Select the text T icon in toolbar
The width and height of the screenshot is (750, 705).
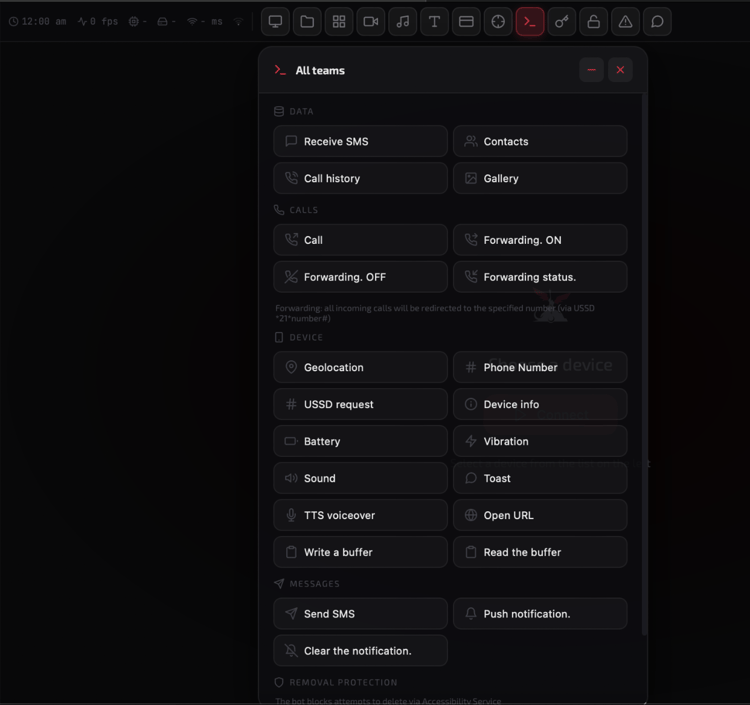[434, 22]
